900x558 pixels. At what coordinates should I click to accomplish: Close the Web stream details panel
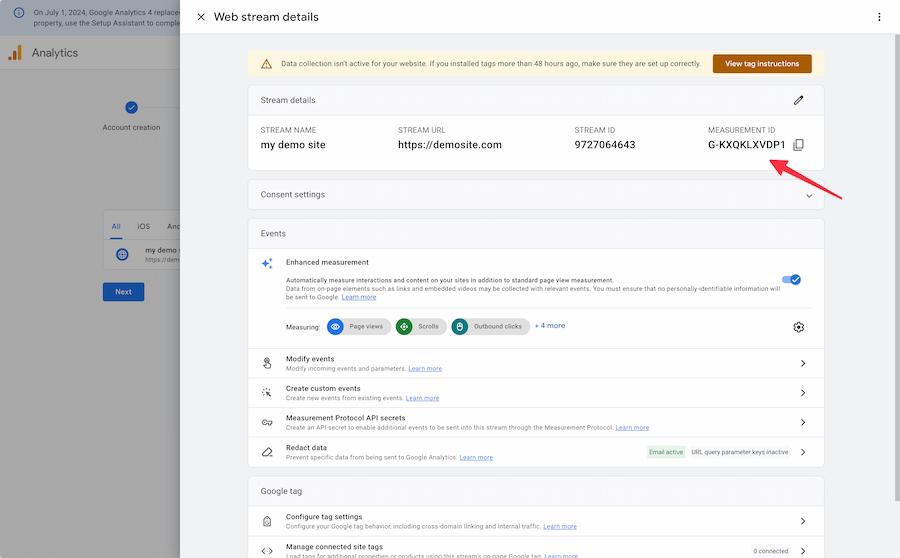point(201,17)
